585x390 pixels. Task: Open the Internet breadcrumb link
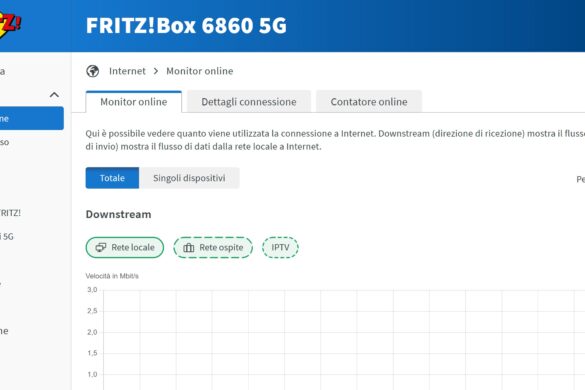(127, 71)
